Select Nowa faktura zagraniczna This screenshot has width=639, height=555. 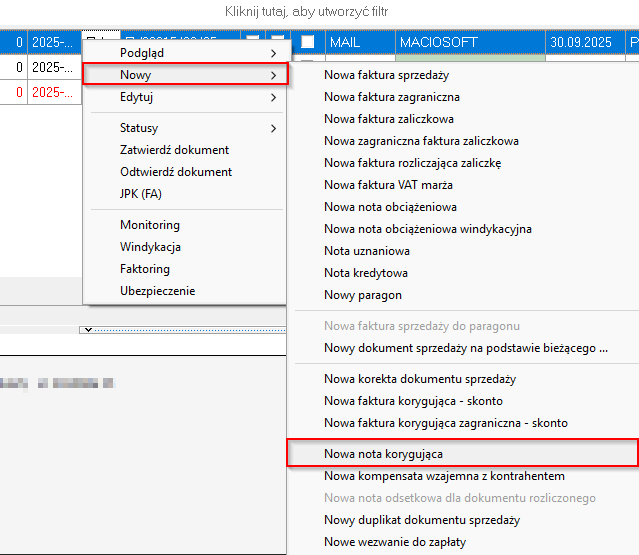pos(391,97)
